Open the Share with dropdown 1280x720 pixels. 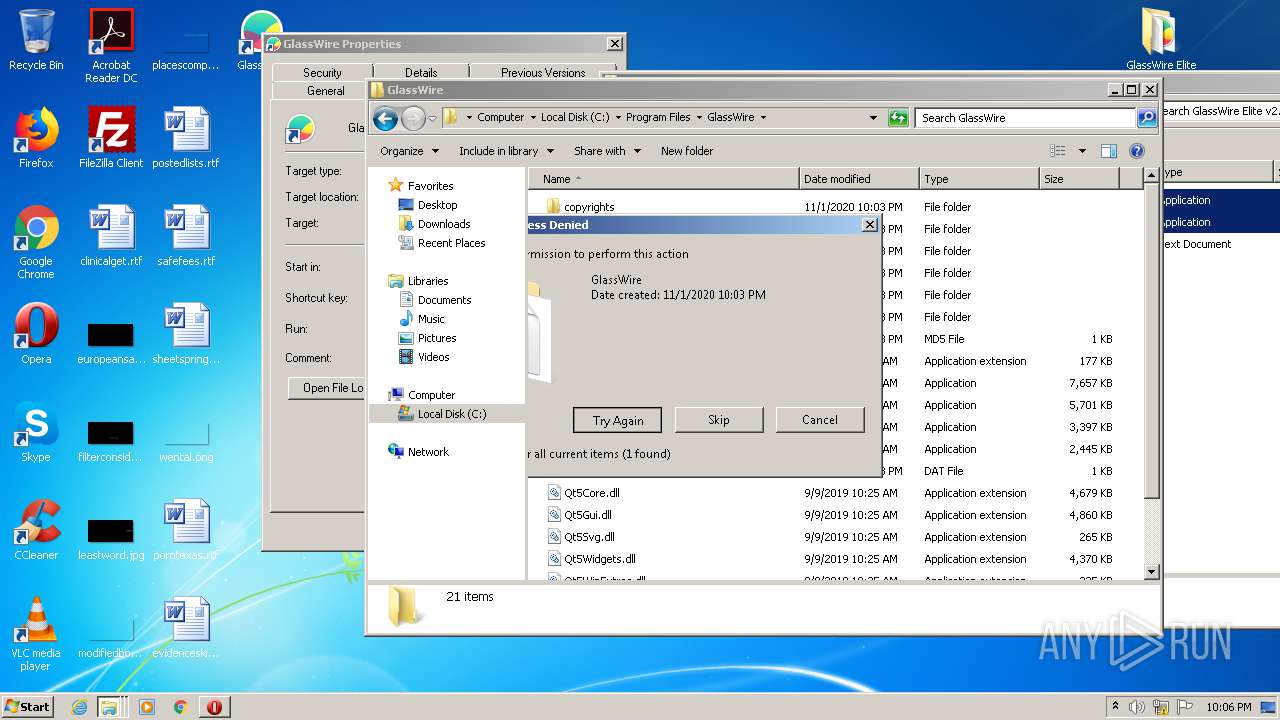607,151
